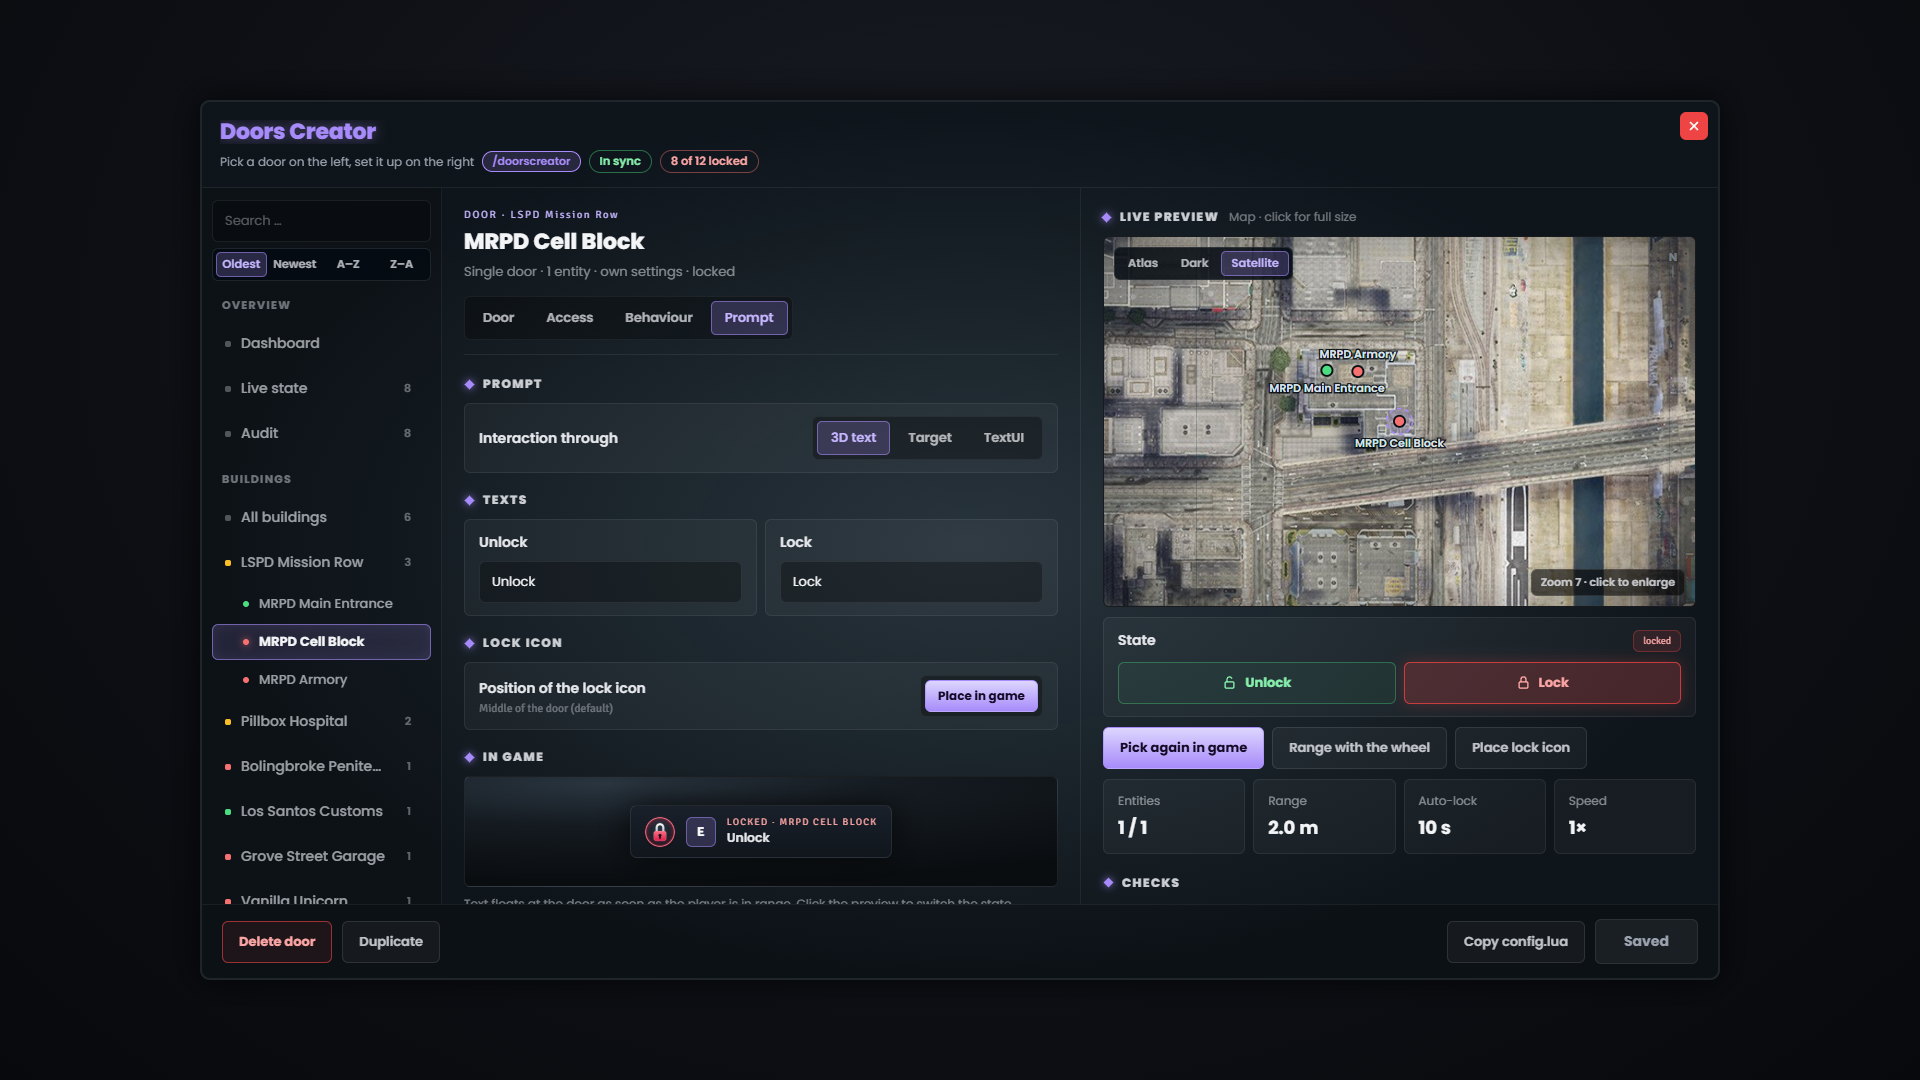Switch the map to Atlas style

1142,263
